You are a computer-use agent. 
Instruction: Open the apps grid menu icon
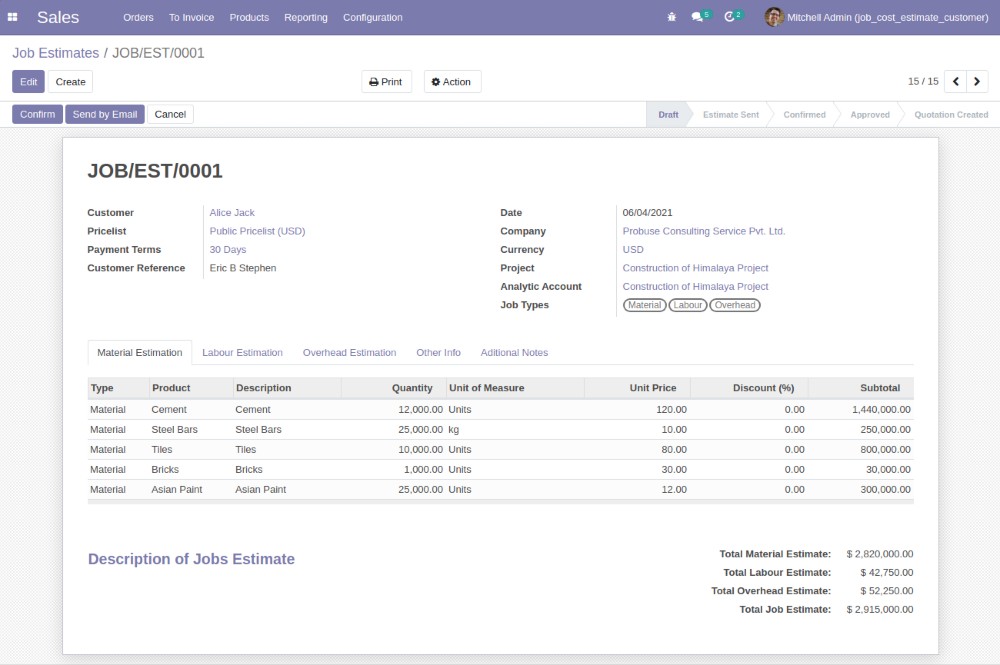(13, 17)
